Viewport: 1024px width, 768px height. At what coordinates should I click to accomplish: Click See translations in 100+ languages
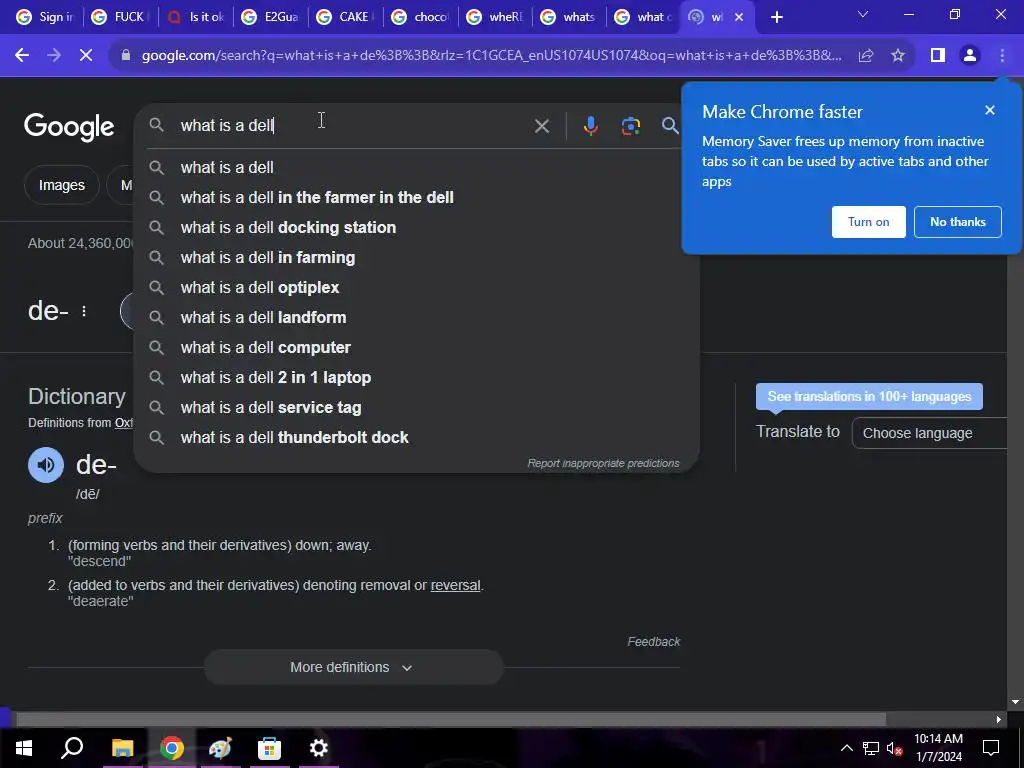coord(869,396)
